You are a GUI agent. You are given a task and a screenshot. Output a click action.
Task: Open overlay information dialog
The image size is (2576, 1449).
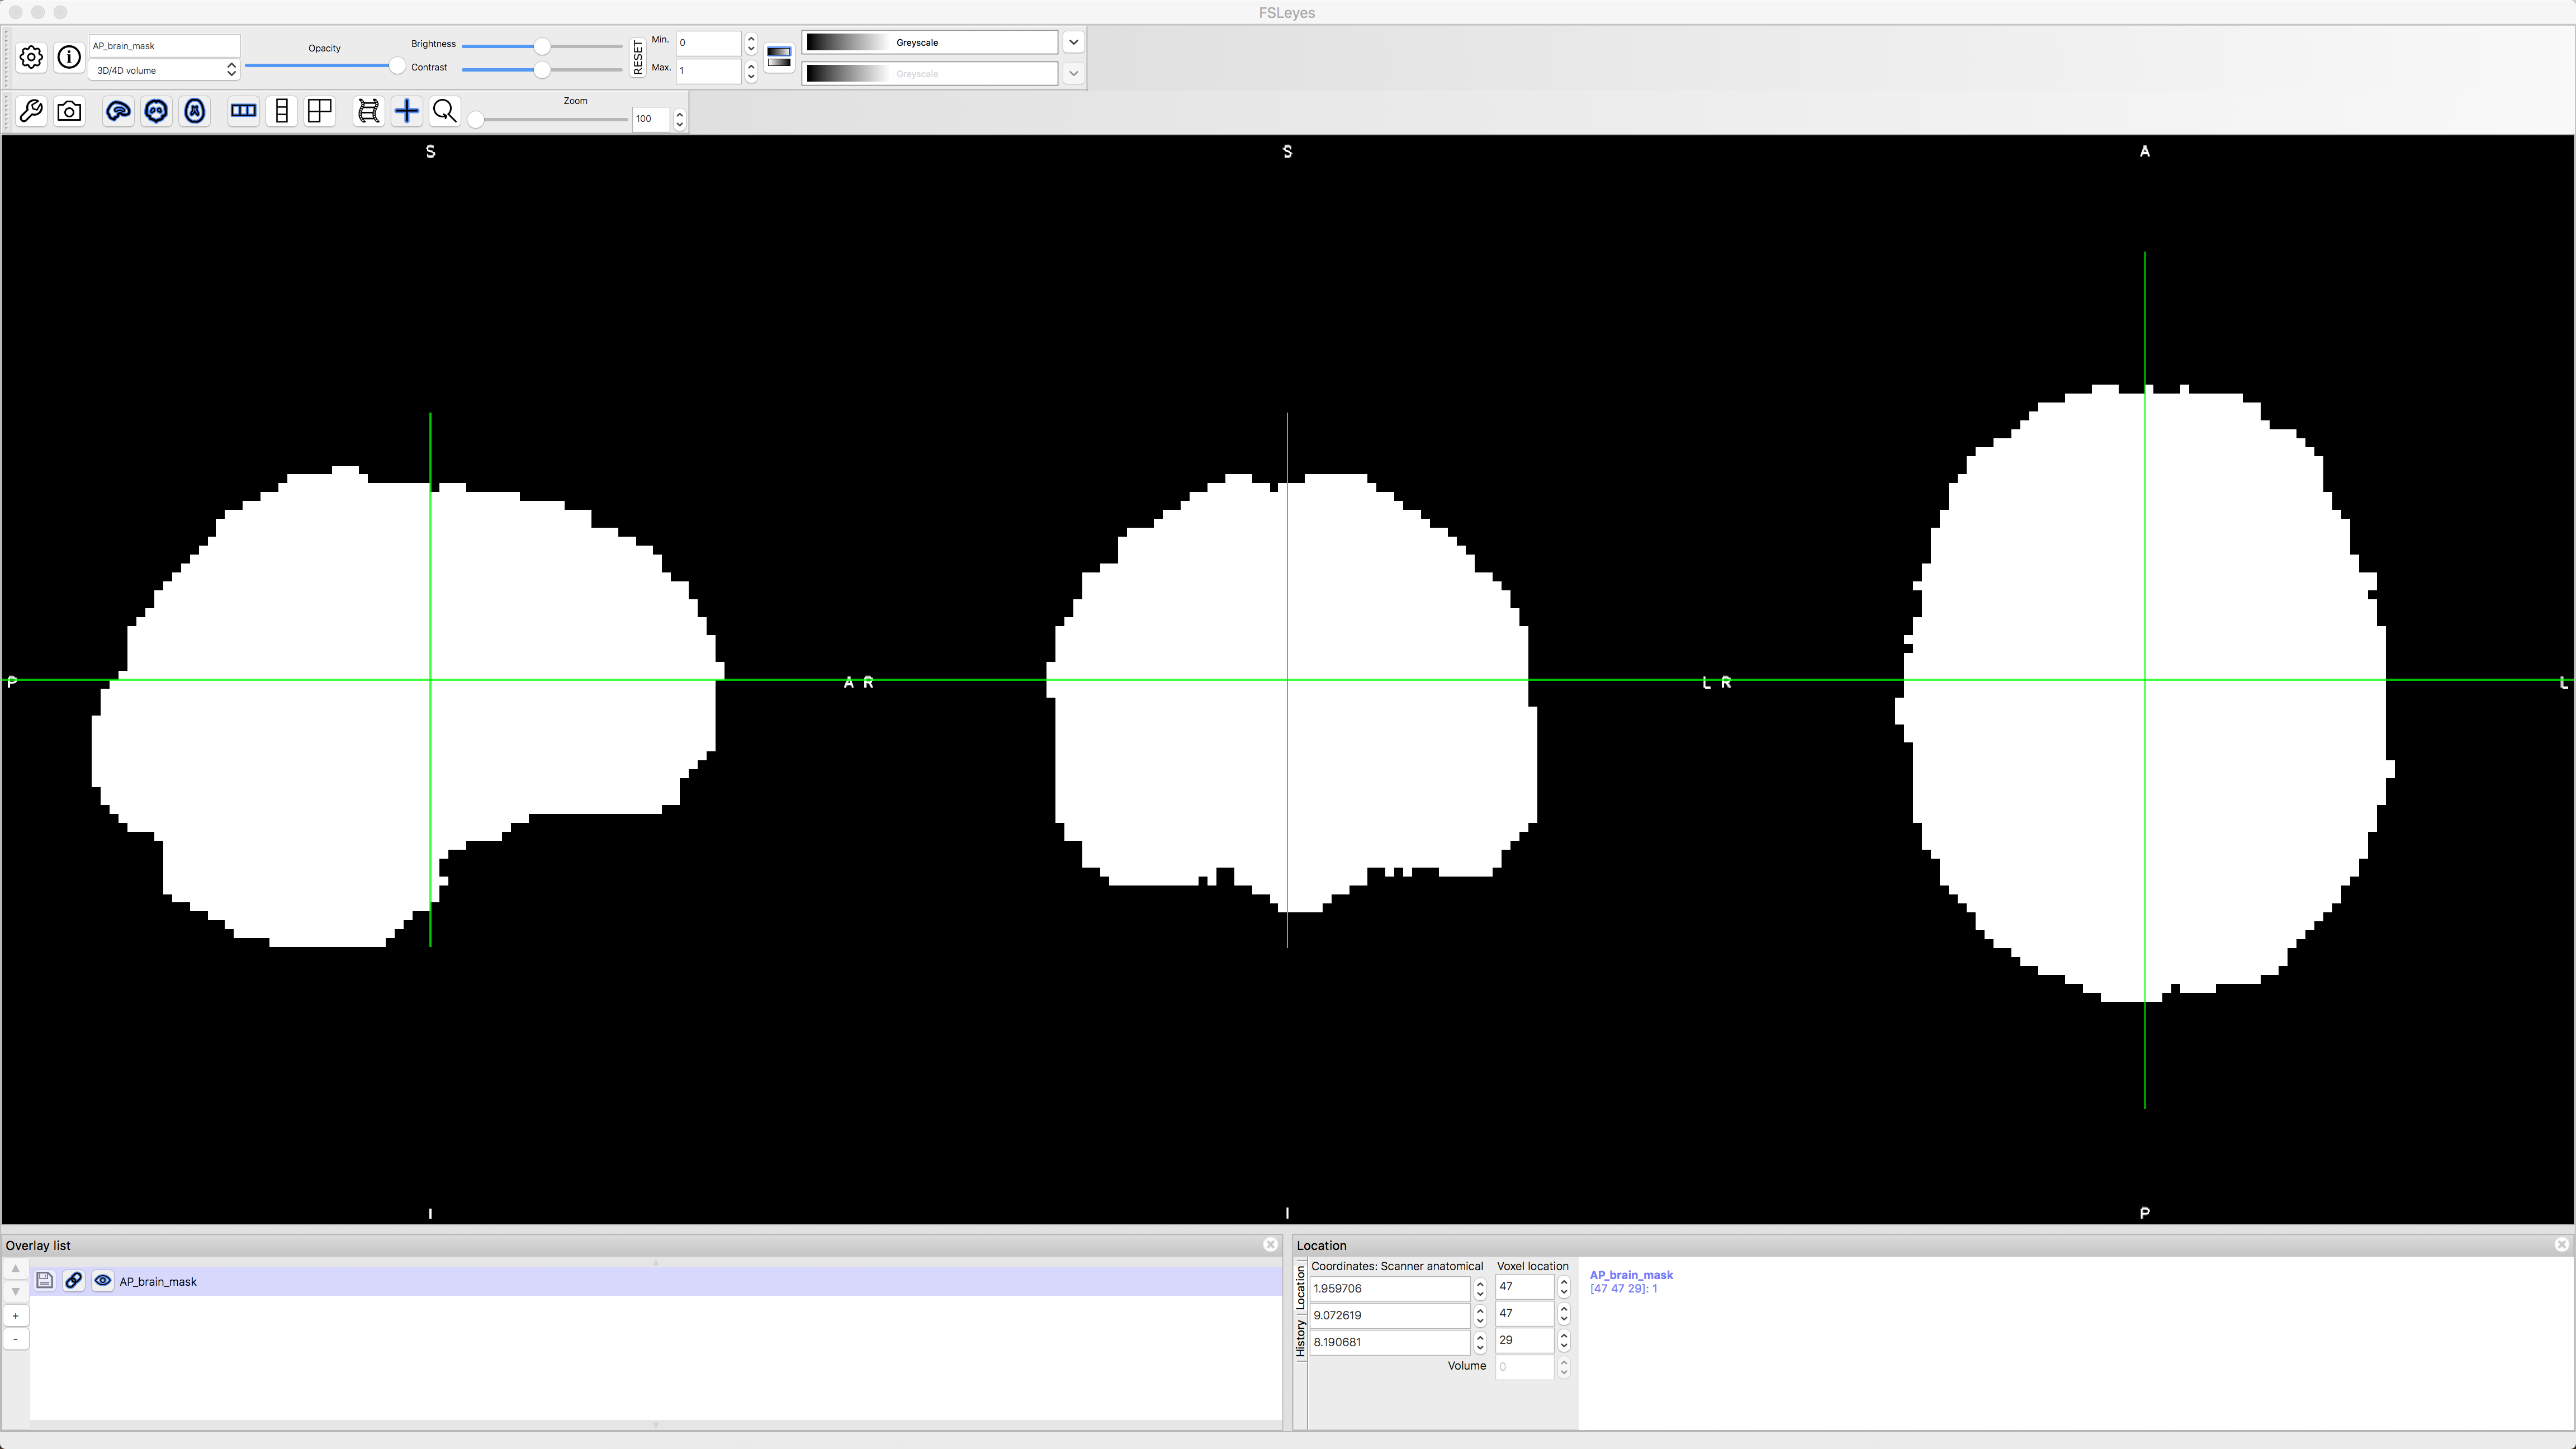point(69,57)
